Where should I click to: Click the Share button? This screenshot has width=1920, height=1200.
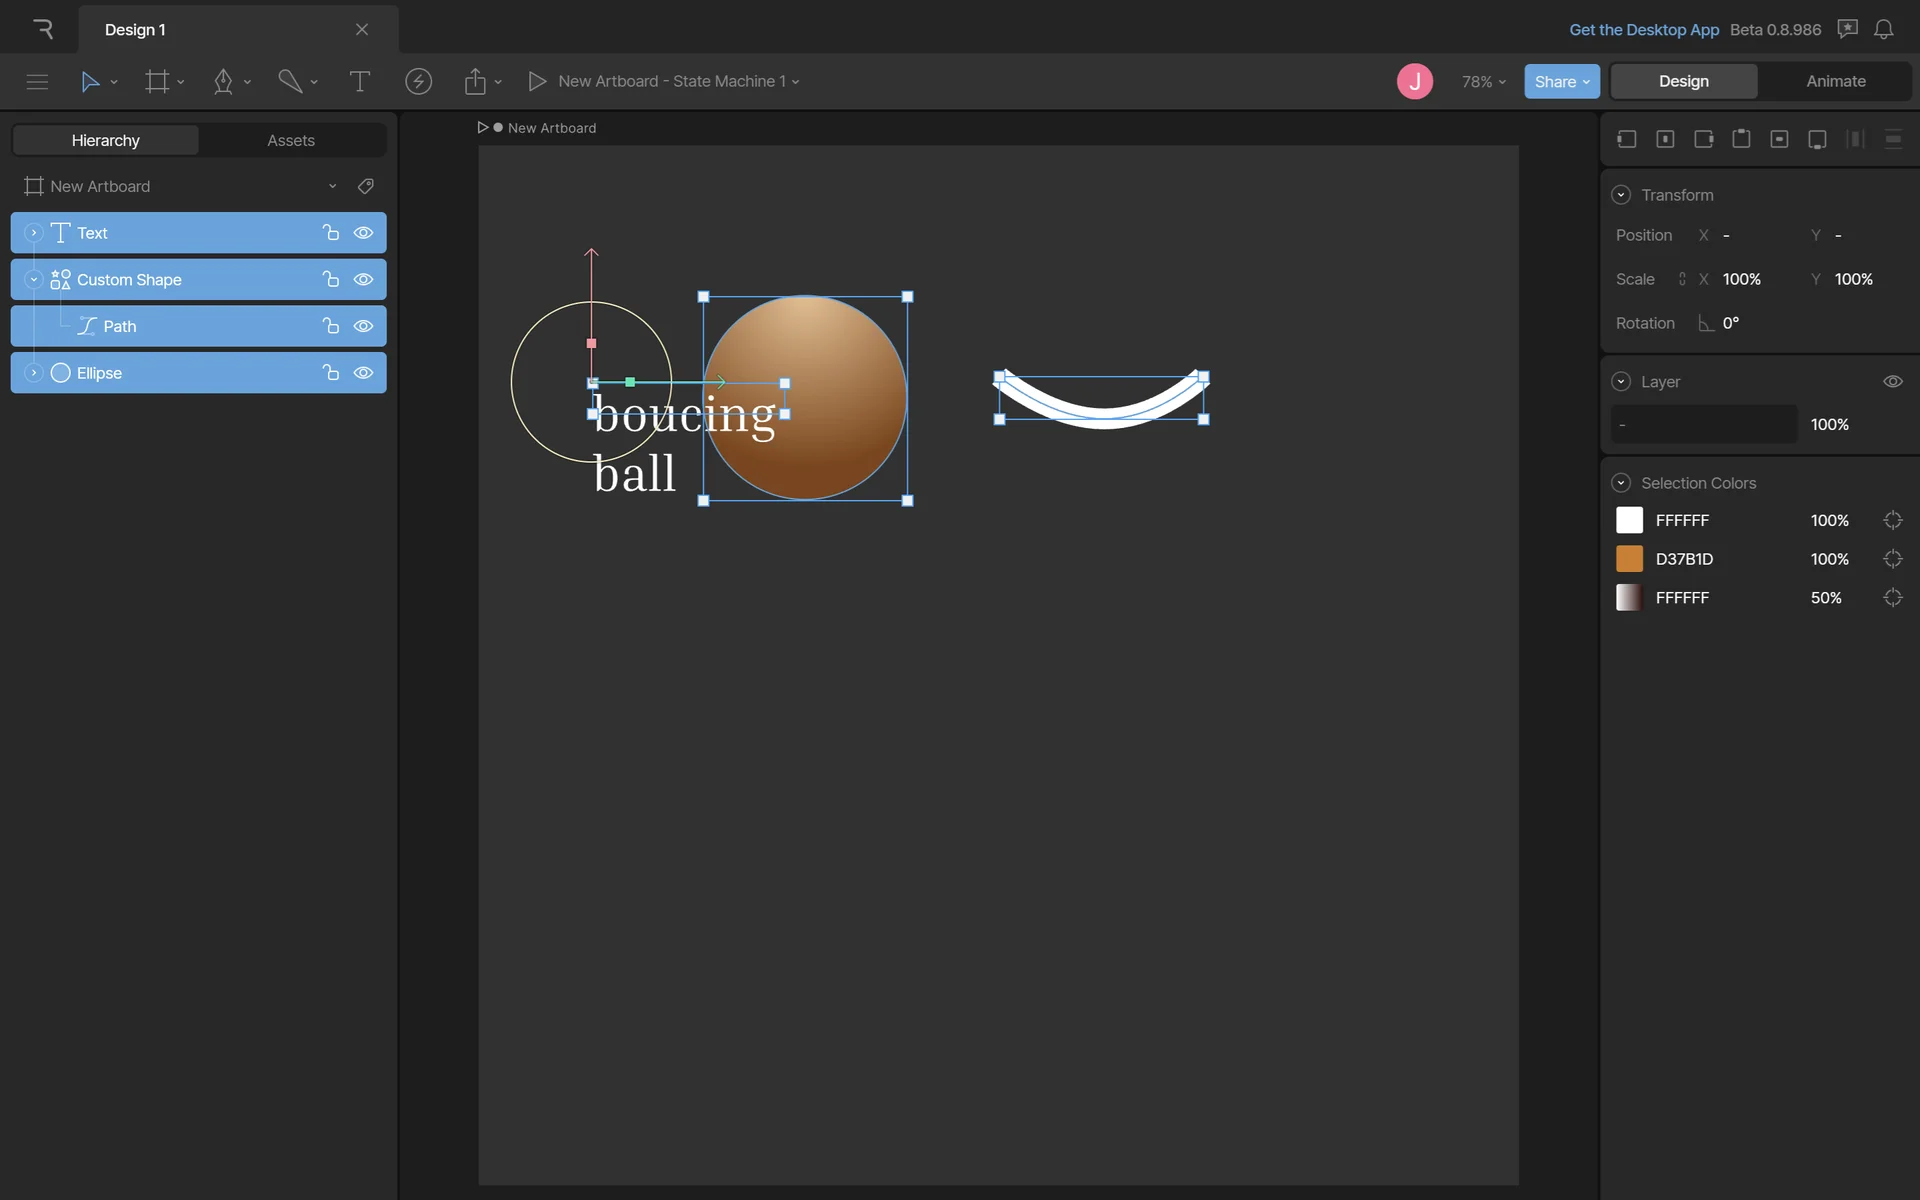[x=1561, y=82]
